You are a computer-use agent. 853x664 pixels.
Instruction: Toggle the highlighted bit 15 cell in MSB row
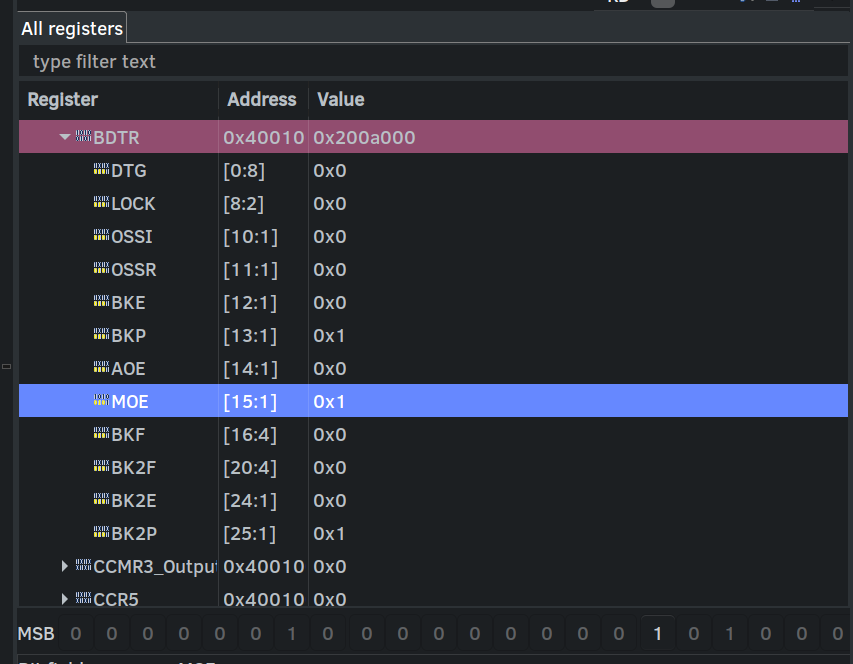click(659, 633)
